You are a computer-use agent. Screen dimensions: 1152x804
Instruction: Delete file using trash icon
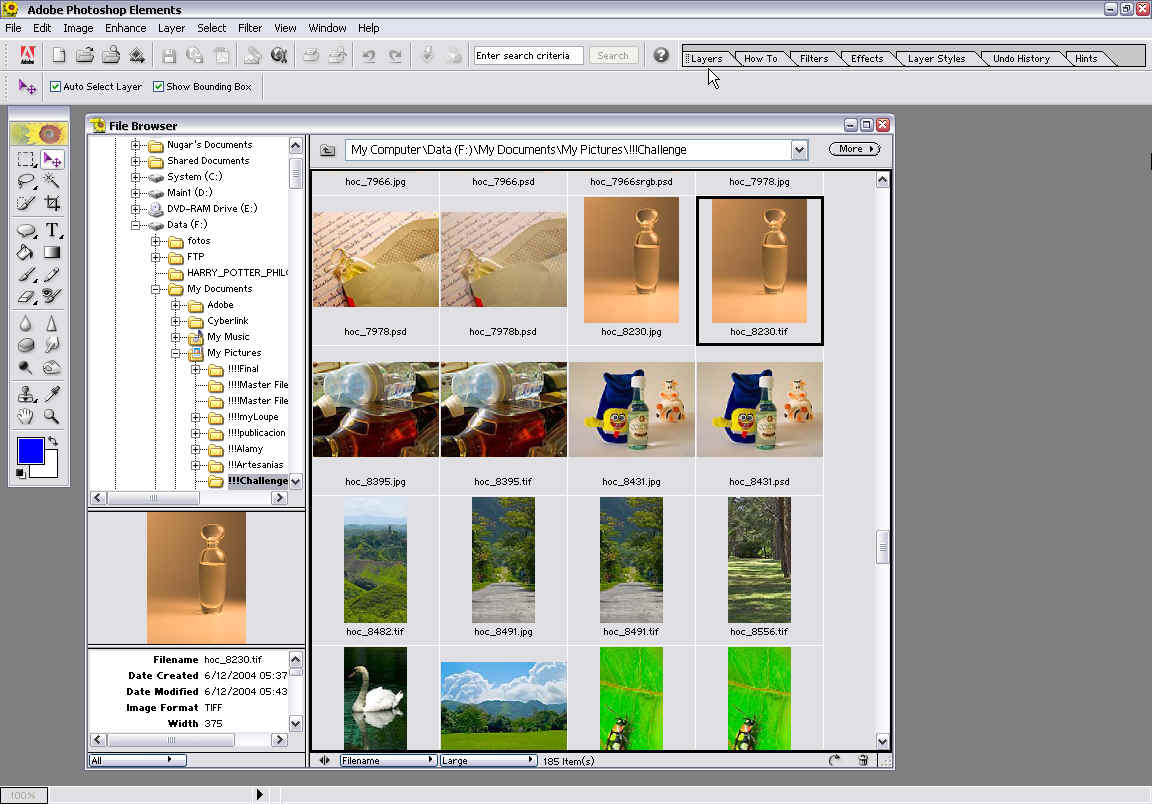(863, 761)
